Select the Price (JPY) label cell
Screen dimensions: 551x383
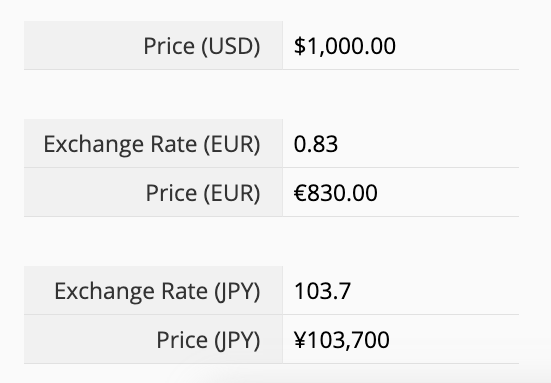[x=153, y=339]
